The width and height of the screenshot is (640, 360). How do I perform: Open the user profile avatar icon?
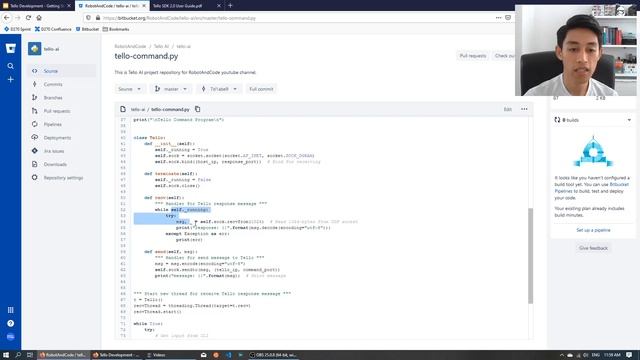[11, 337]
